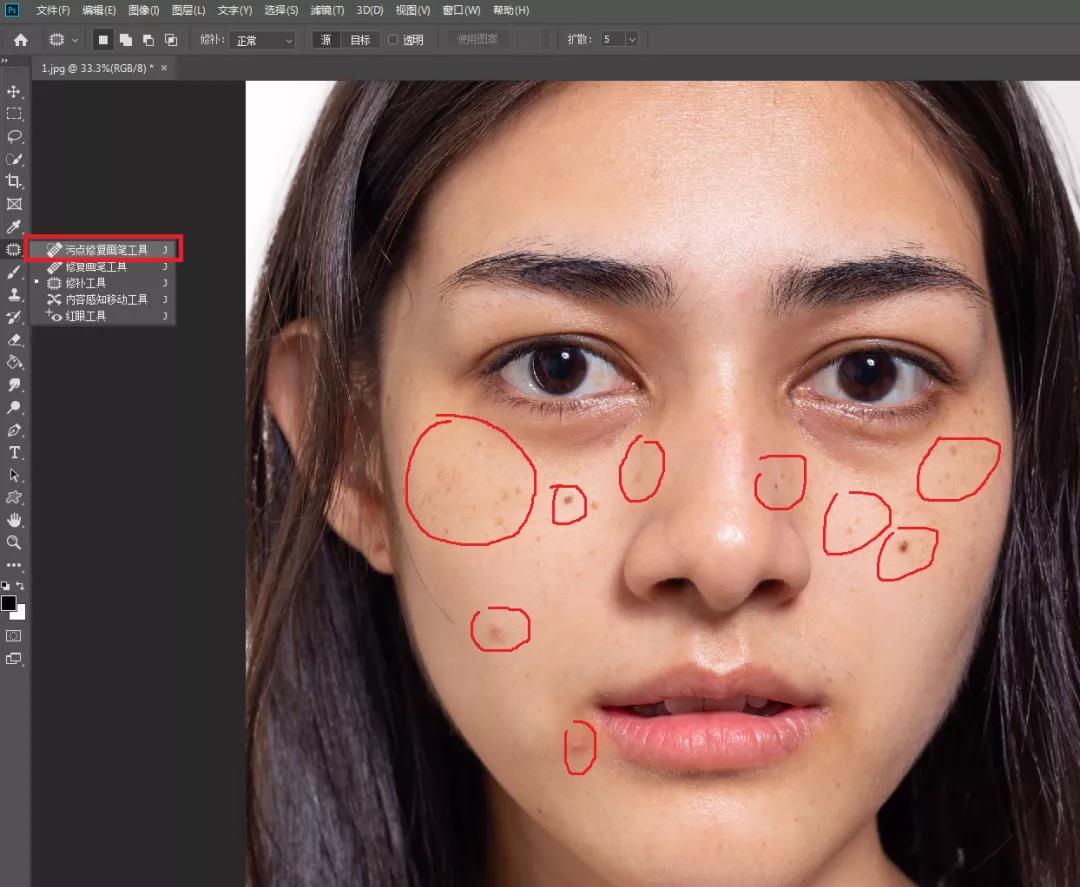Open the Patch tool preset picker dropdown
Image resolution: width=1080 pixels, height=887 pixels.
(75, 40)
